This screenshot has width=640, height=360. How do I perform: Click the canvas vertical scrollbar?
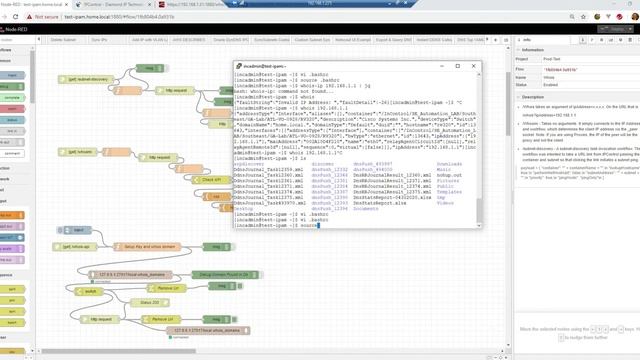pos(508,103)
